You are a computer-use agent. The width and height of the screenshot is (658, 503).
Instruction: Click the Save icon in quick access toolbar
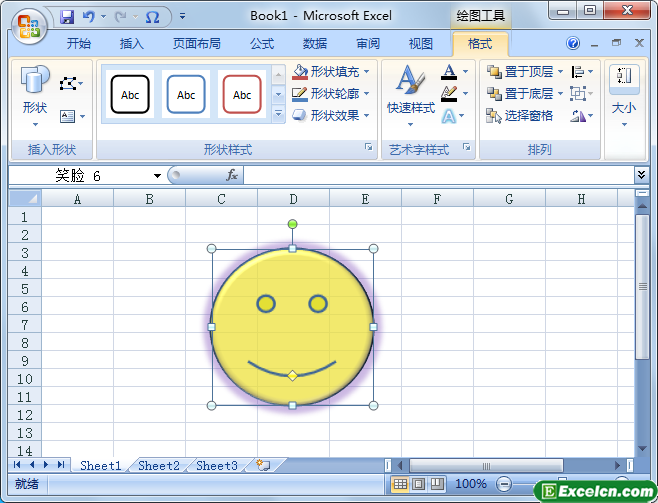click(x=67, y=17)
